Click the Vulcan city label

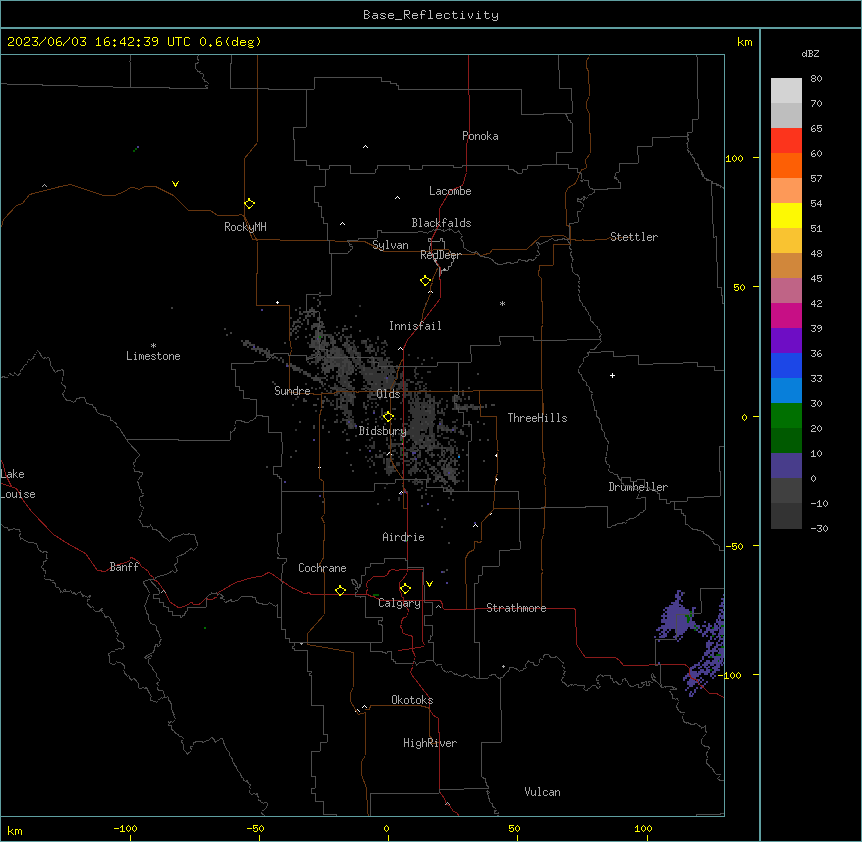click(x=542, y=792)
